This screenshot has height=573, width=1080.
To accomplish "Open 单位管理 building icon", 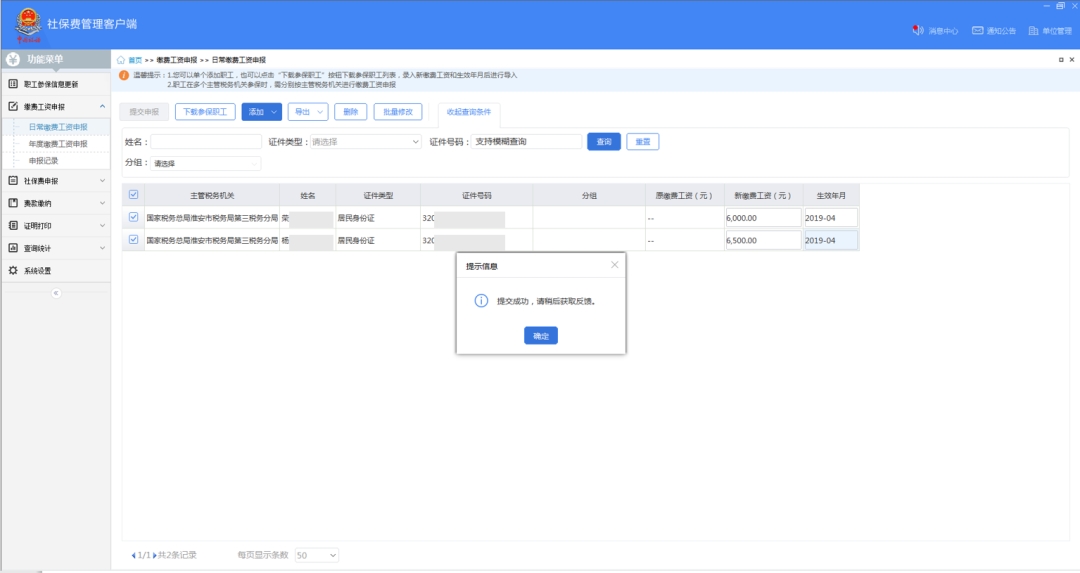I will (1034, 31).
